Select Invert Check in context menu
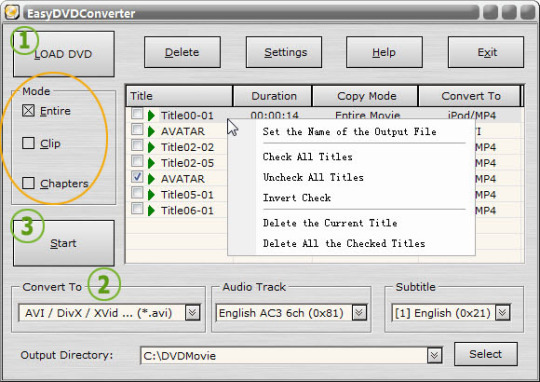The image size is (540, 382). click(x=297, y=198)
